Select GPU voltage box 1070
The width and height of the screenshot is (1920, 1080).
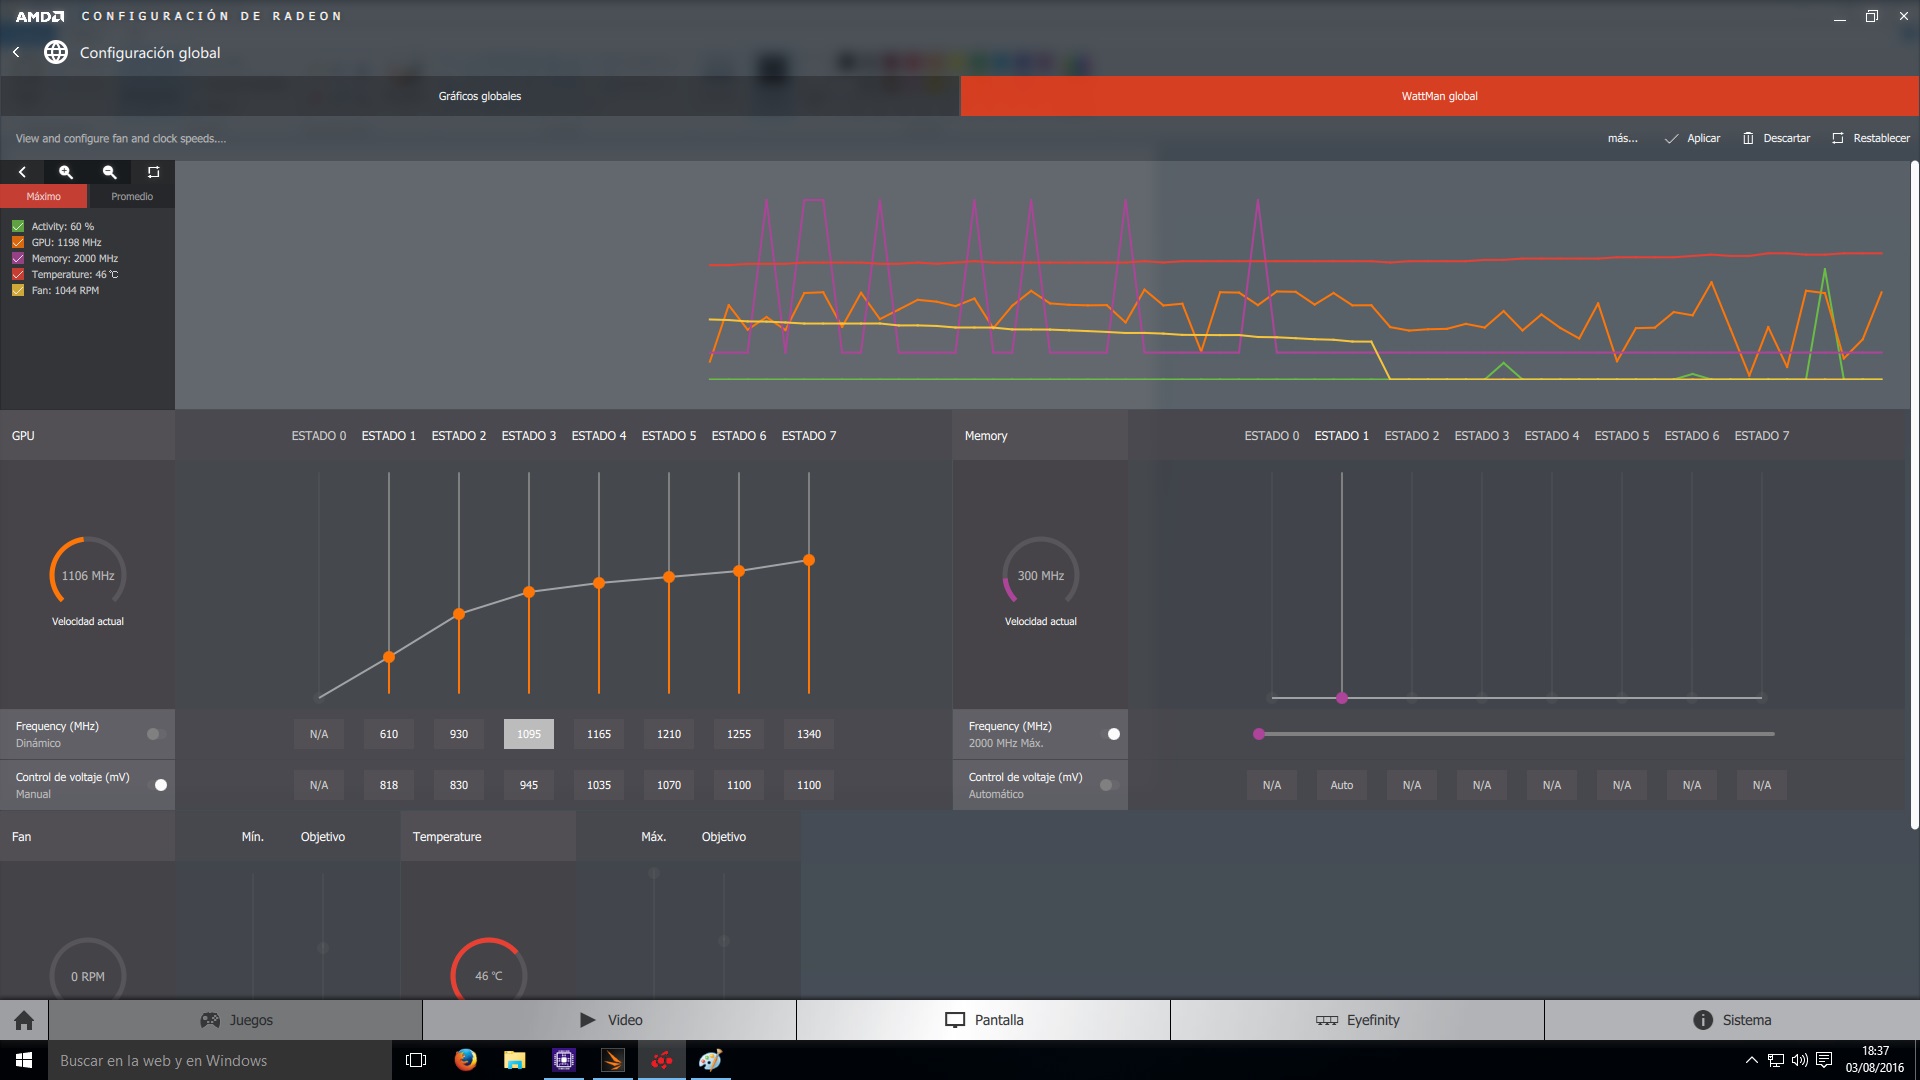tap(669, 785)
